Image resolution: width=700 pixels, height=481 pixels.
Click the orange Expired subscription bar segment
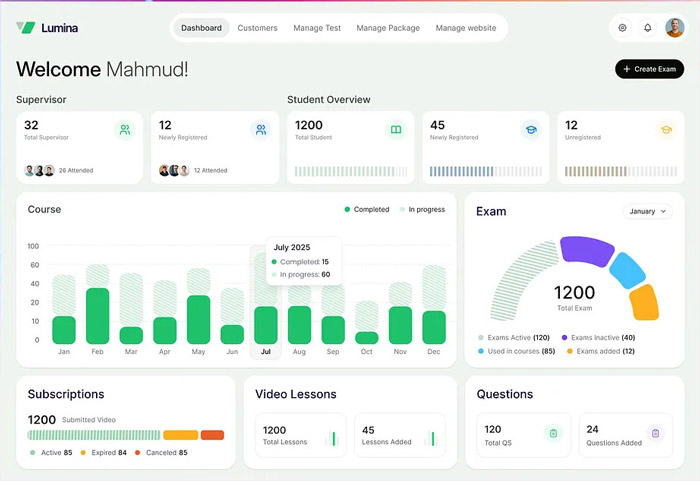180,435
